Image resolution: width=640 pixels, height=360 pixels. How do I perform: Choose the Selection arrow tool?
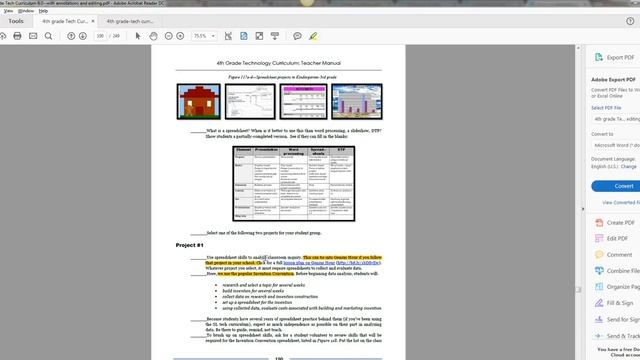[x=138, y=36]
